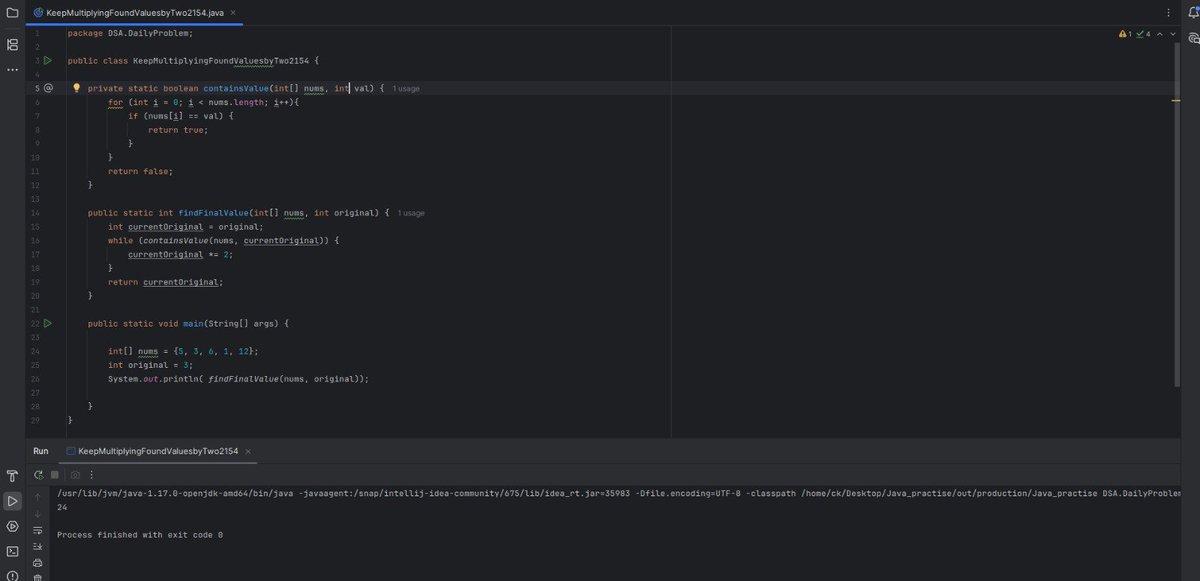Click the System.out.println statement
The width and height of the screenshot is (1200, 581).
238,379
